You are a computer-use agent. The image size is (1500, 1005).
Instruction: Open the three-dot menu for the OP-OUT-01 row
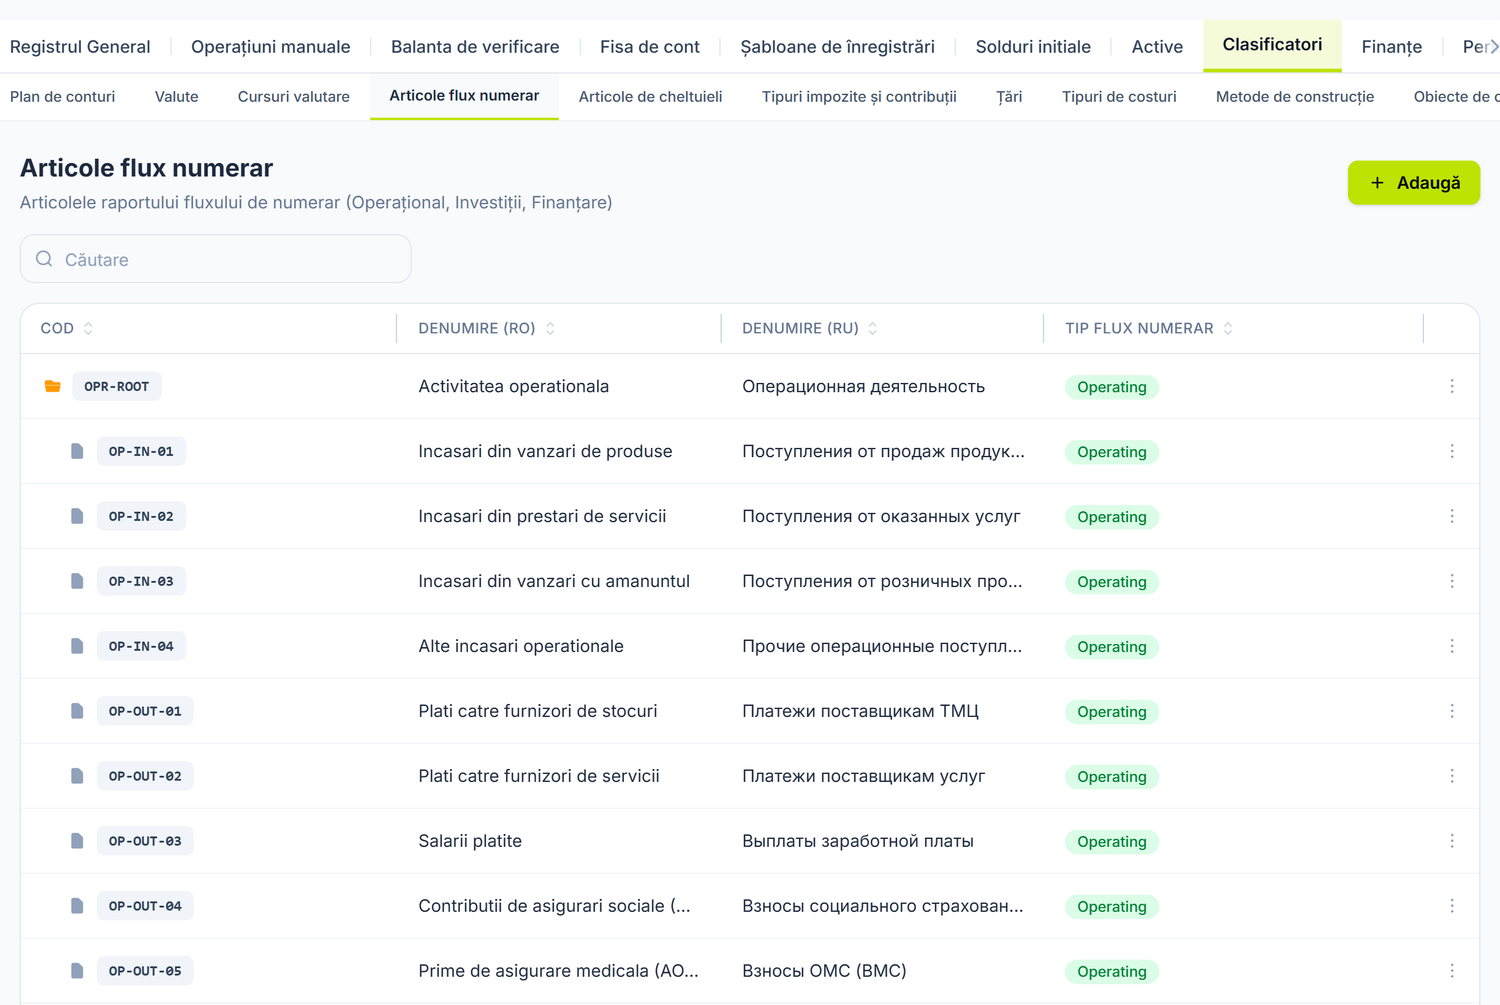tap(1452, 711)
